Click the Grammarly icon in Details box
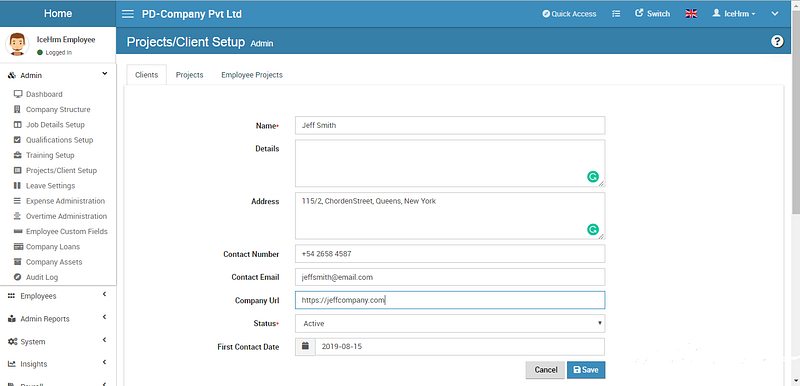Screen dimensions: 800x386 coord(592,177)
